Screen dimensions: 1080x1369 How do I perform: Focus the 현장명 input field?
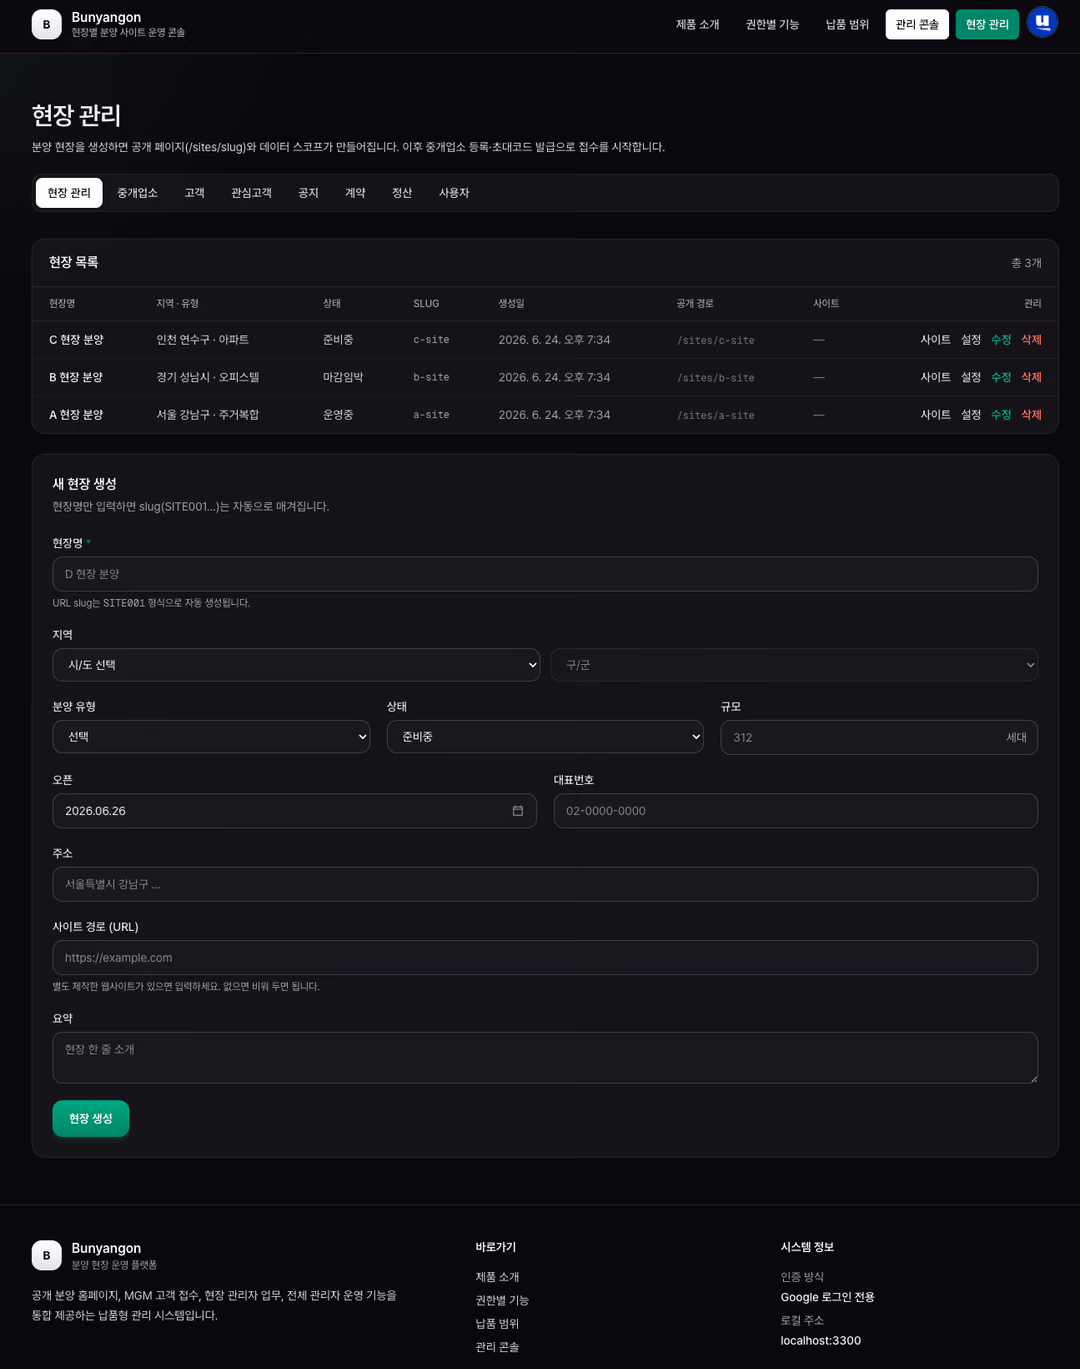(x=545, y=574)
